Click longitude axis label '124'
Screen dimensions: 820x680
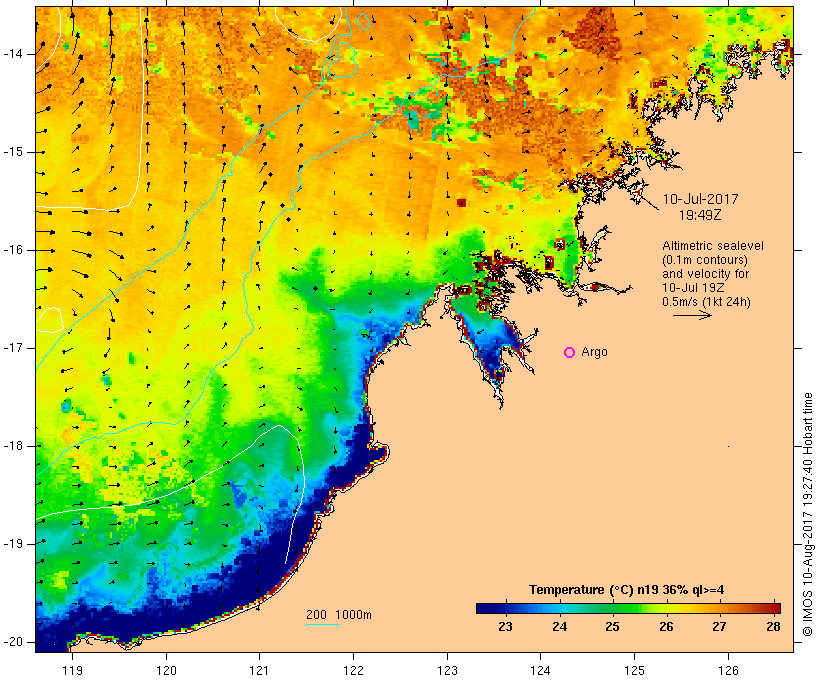(541, 670)
